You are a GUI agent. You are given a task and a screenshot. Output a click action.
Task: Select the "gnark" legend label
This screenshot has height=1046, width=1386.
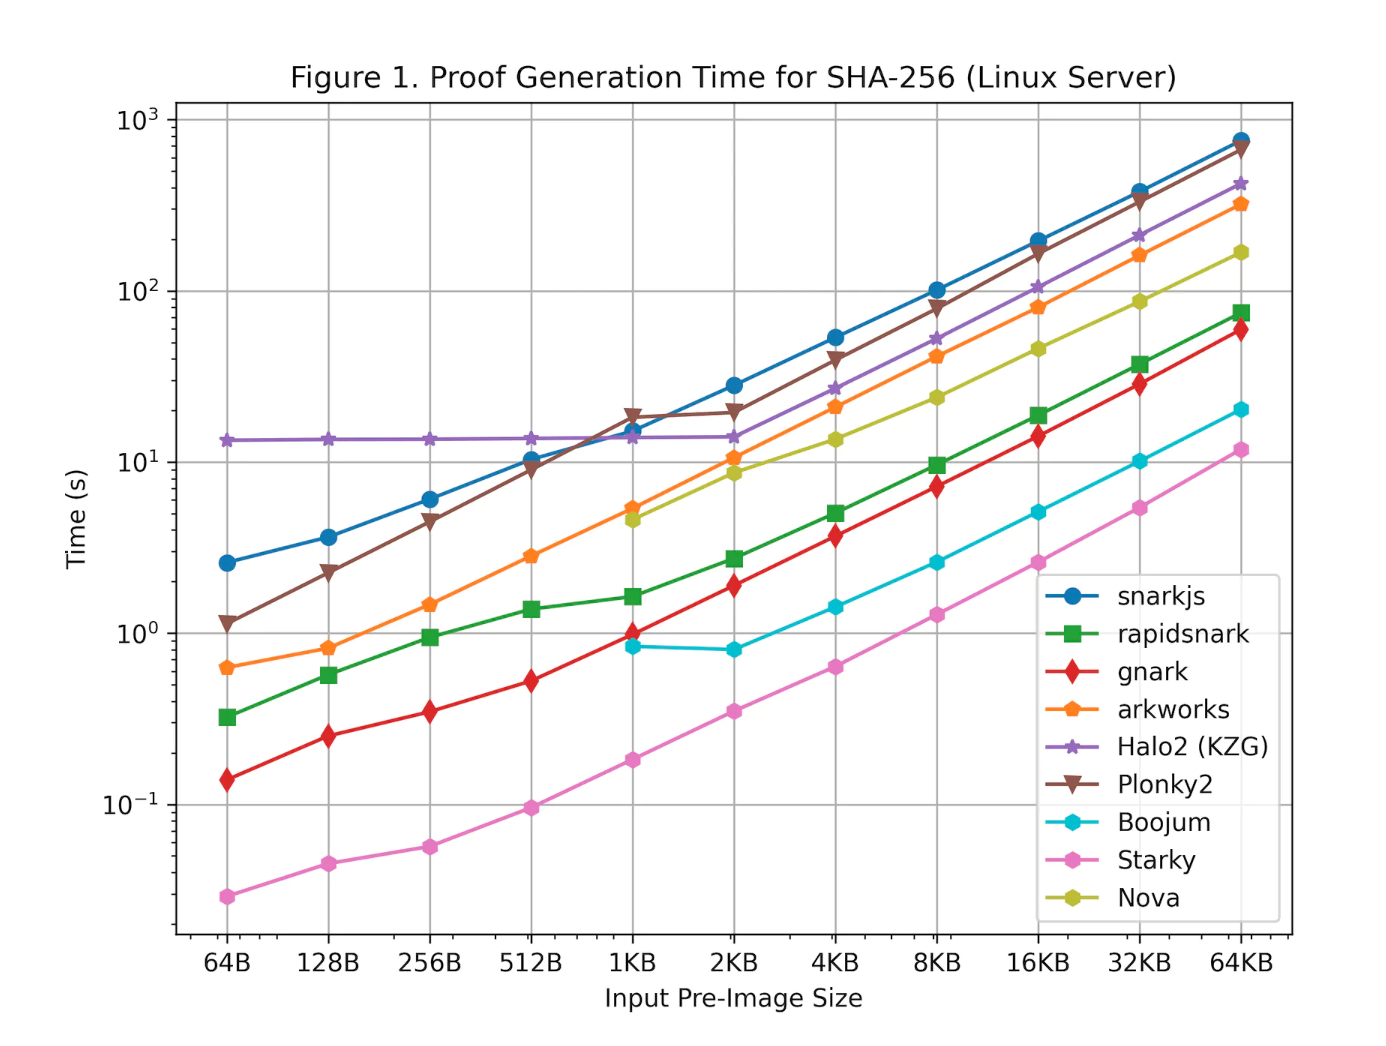click(1152, 672)
